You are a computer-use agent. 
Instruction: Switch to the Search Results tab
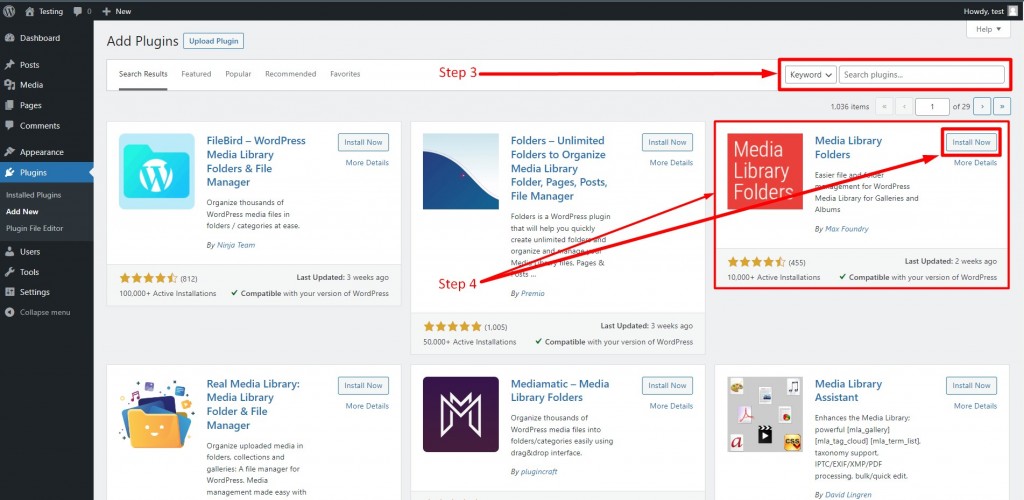[143, 74]
